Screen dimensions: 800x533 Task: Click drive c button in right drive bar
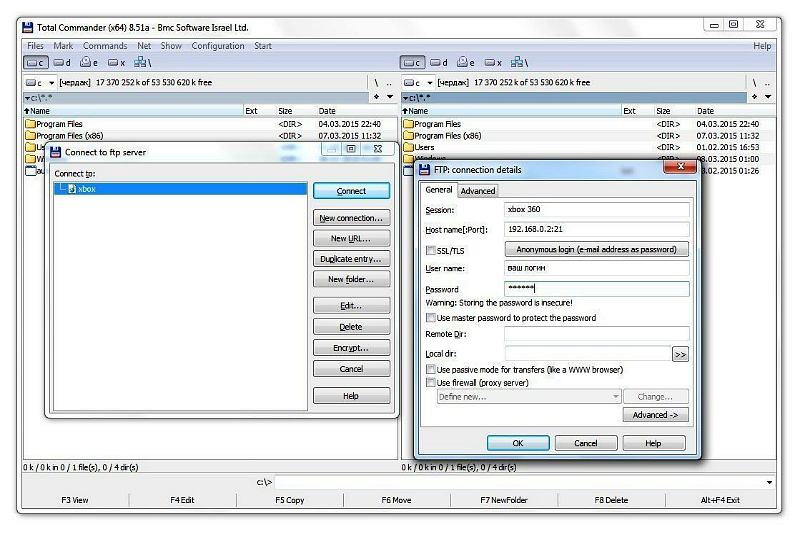(x=411, y=62)
